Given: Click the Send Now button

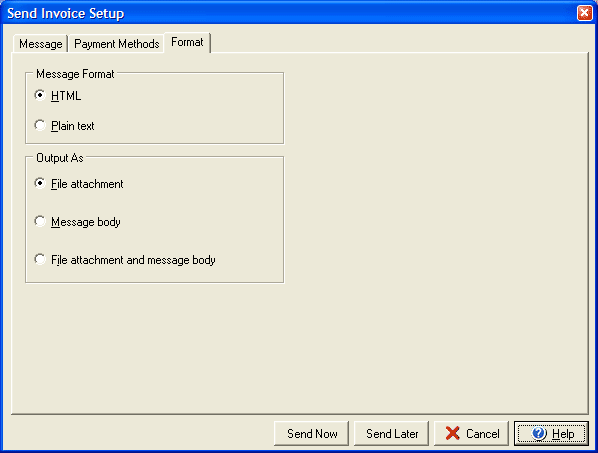Looking at the screenshot, I should [312, 434].
